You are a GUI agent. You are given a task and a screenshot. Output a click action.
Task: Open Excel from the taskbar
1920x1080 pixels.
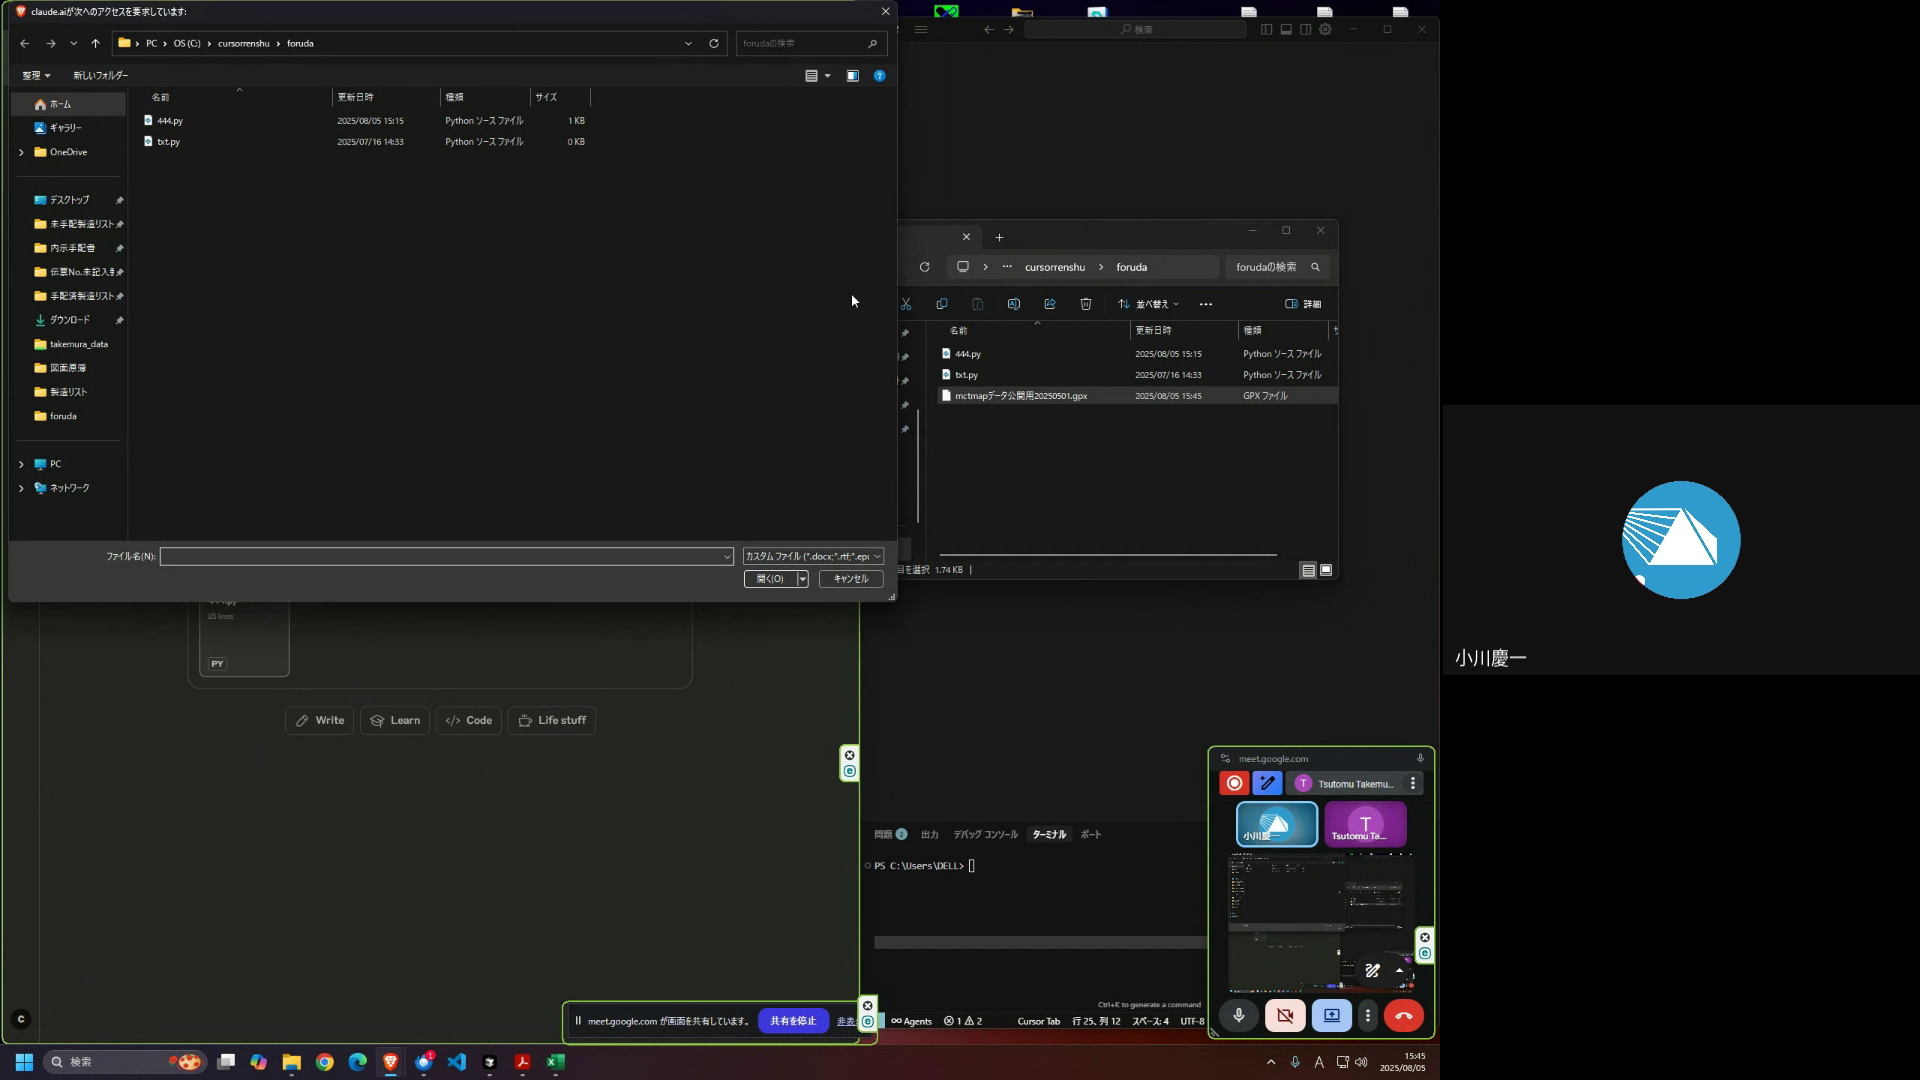[x=556, y=1062]
